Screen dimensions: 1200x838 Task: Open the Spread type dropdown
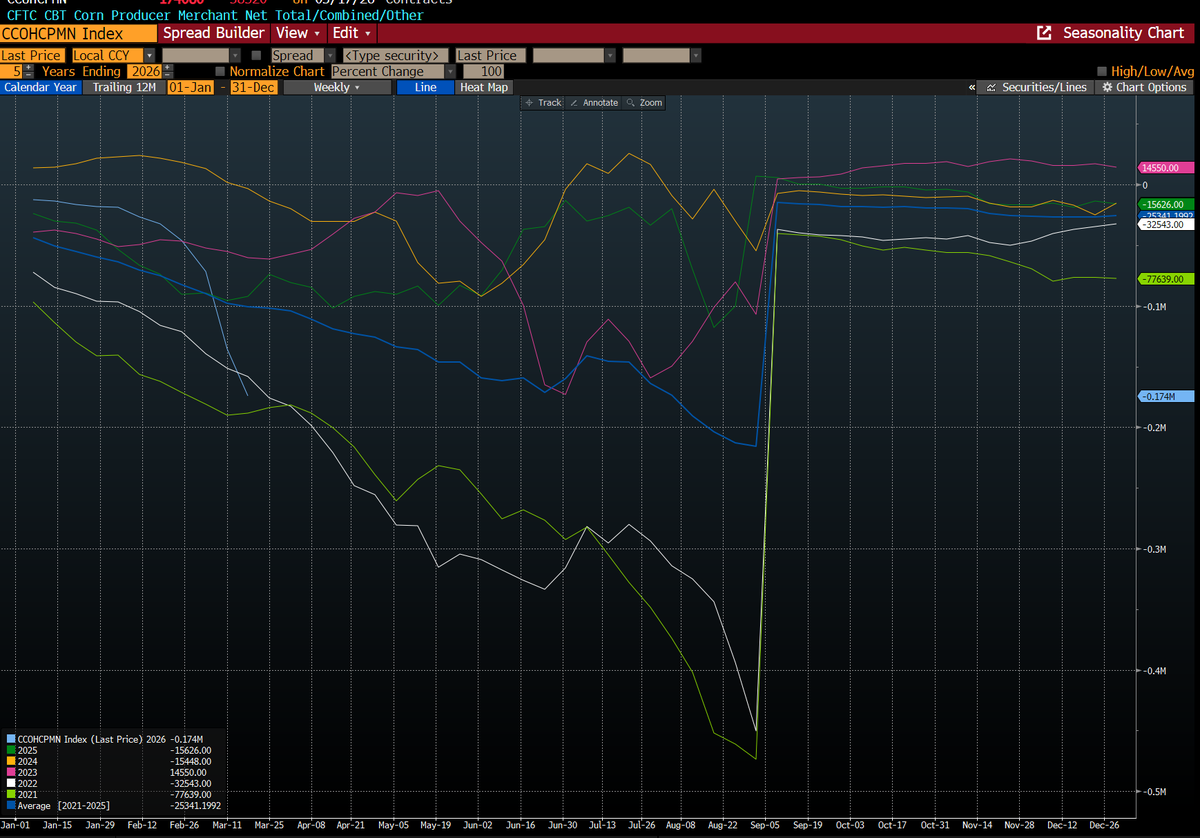pyautogui.click(x=329, y=56)
